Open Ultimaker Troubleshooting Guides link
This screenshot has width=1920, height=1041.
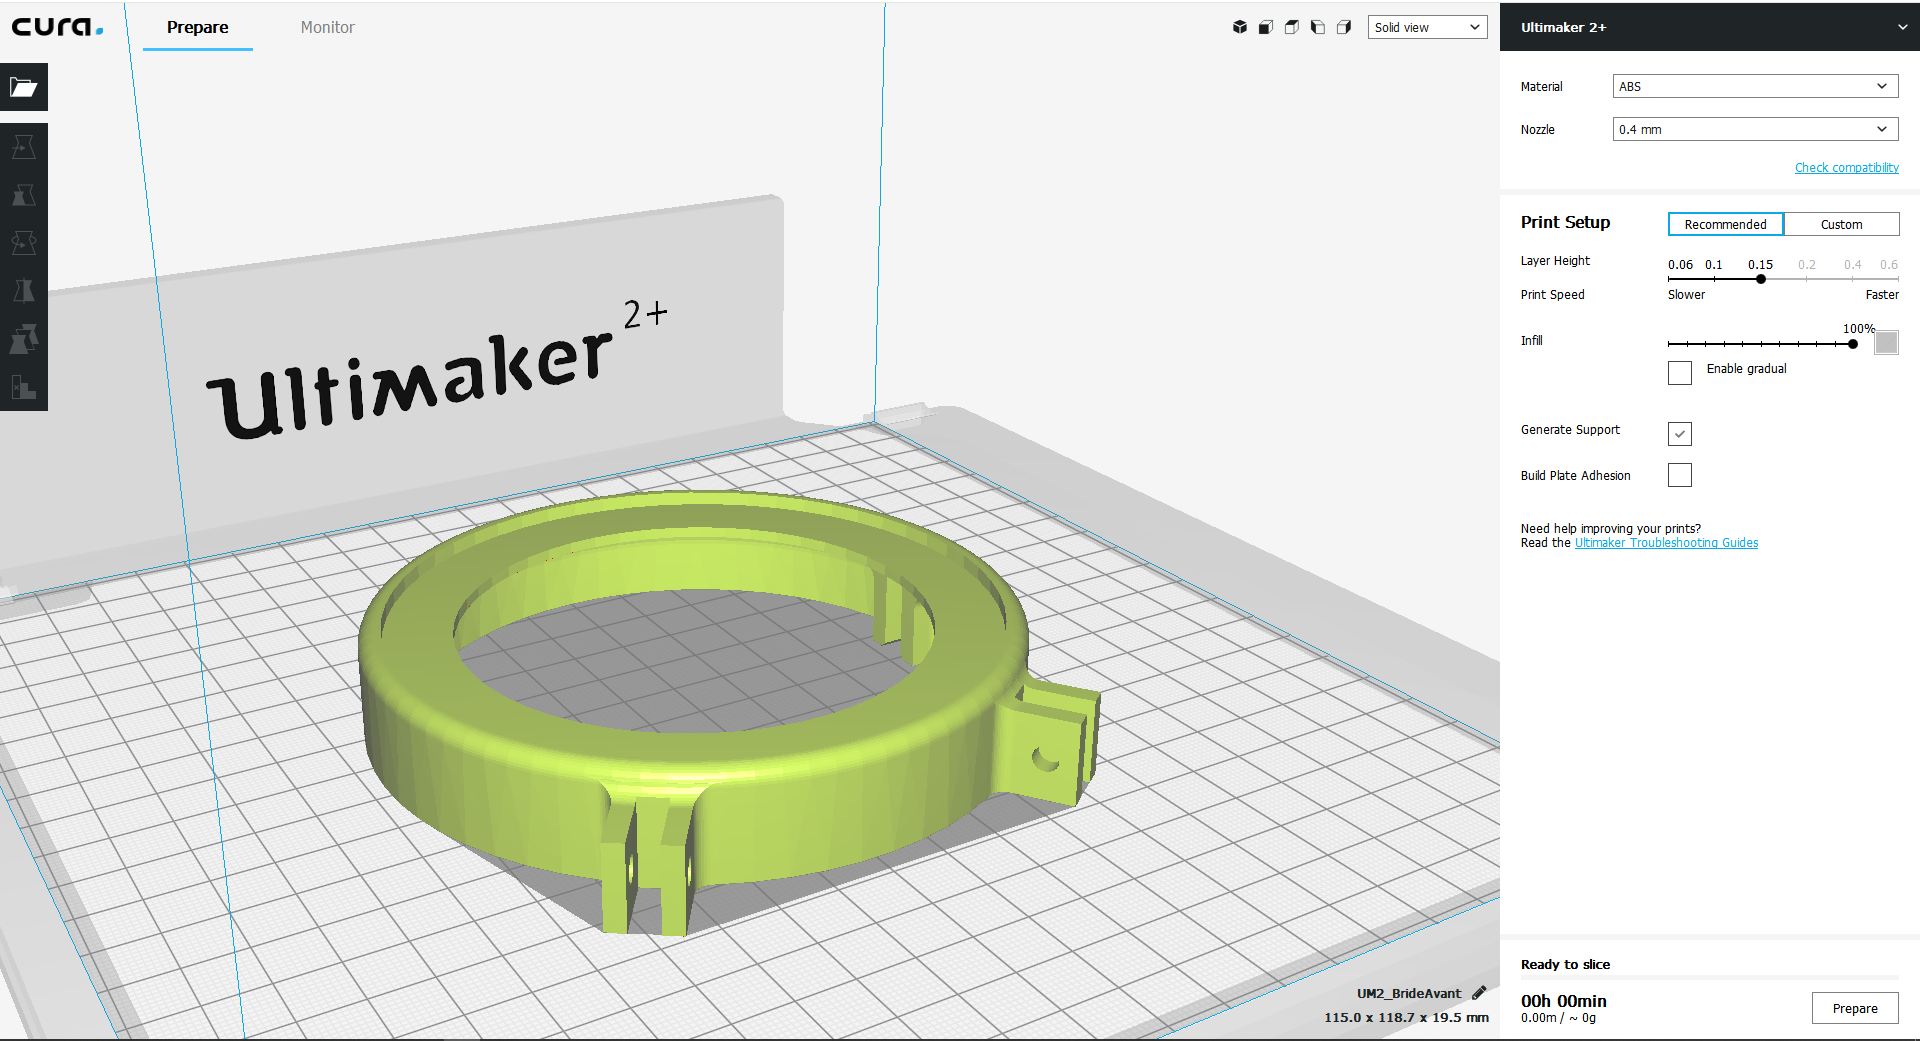pos(1666,543)
